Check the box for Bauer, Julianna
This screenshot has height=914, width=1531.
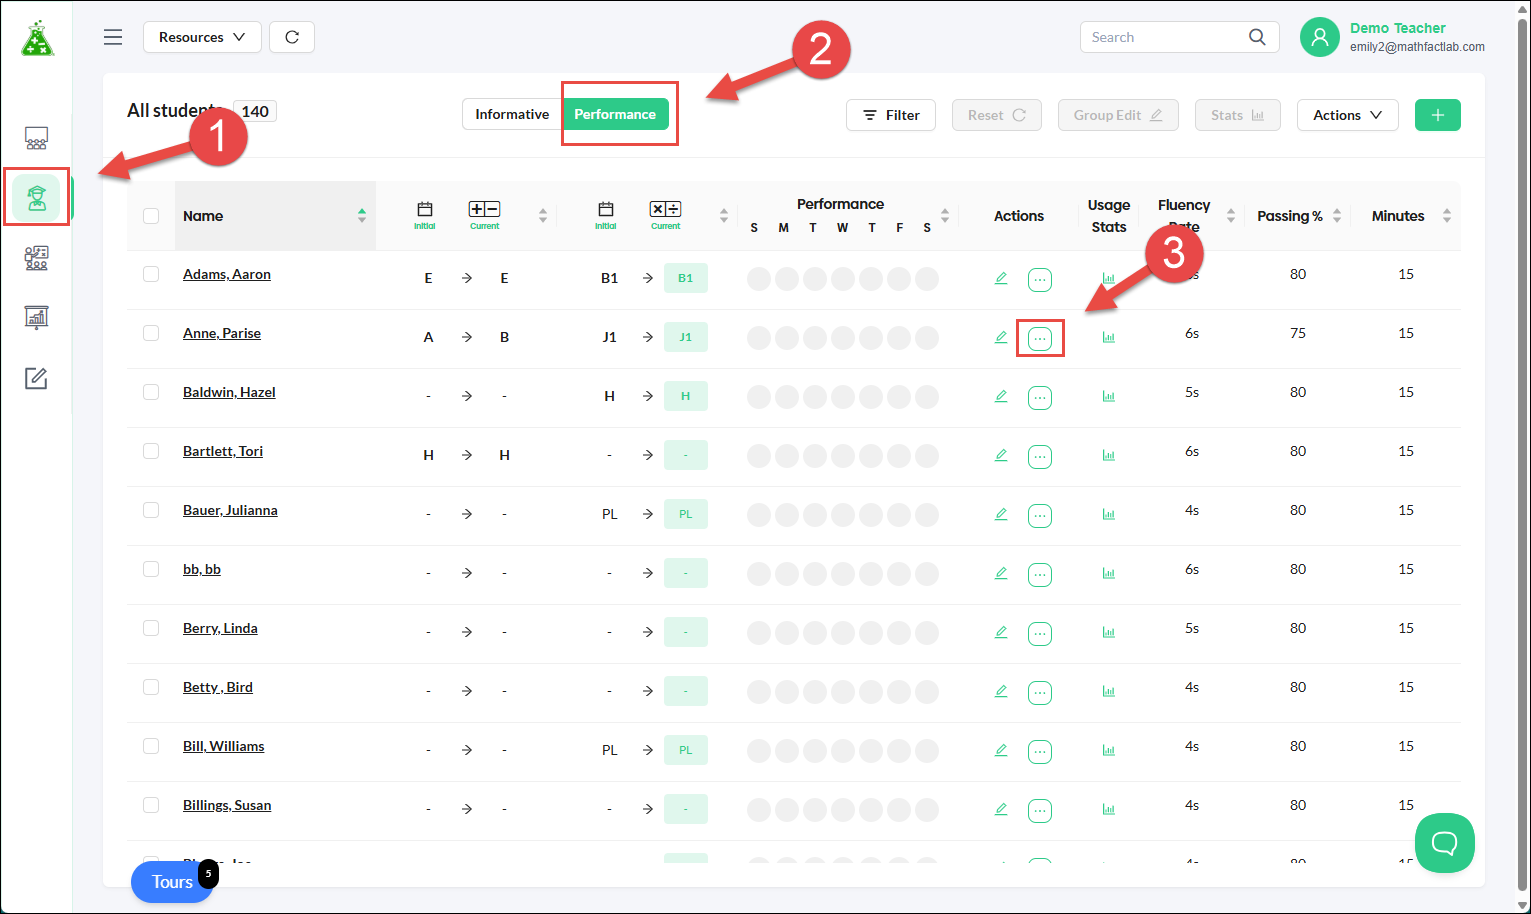point(151,510)
